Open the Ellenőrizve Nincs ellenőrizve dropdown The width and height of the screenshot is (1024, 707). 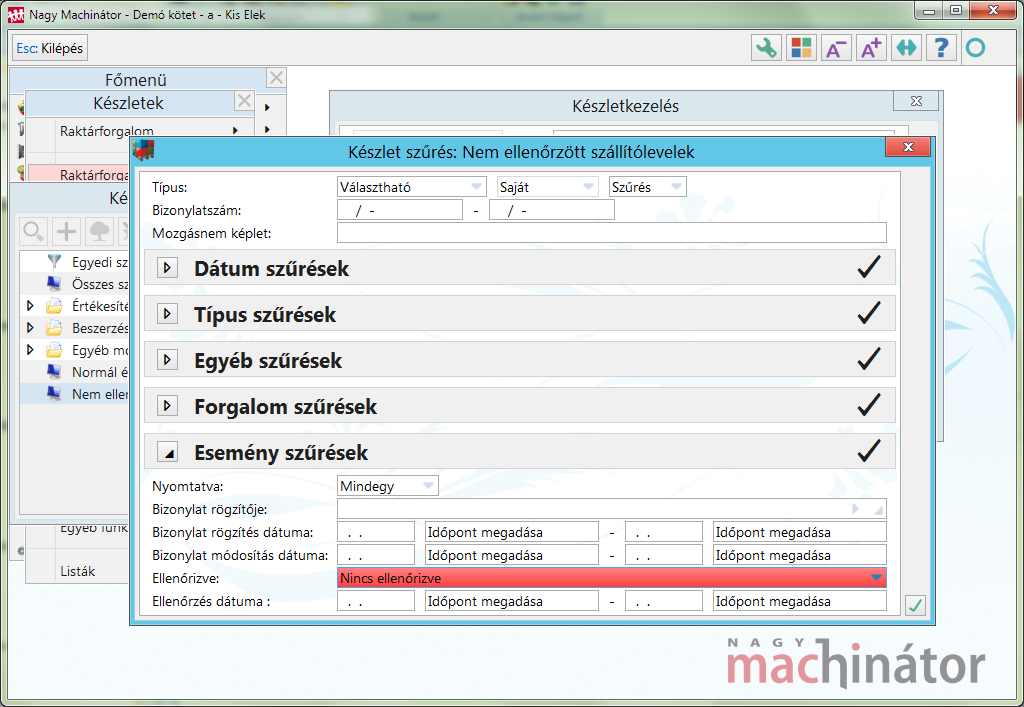click(611, 578)
